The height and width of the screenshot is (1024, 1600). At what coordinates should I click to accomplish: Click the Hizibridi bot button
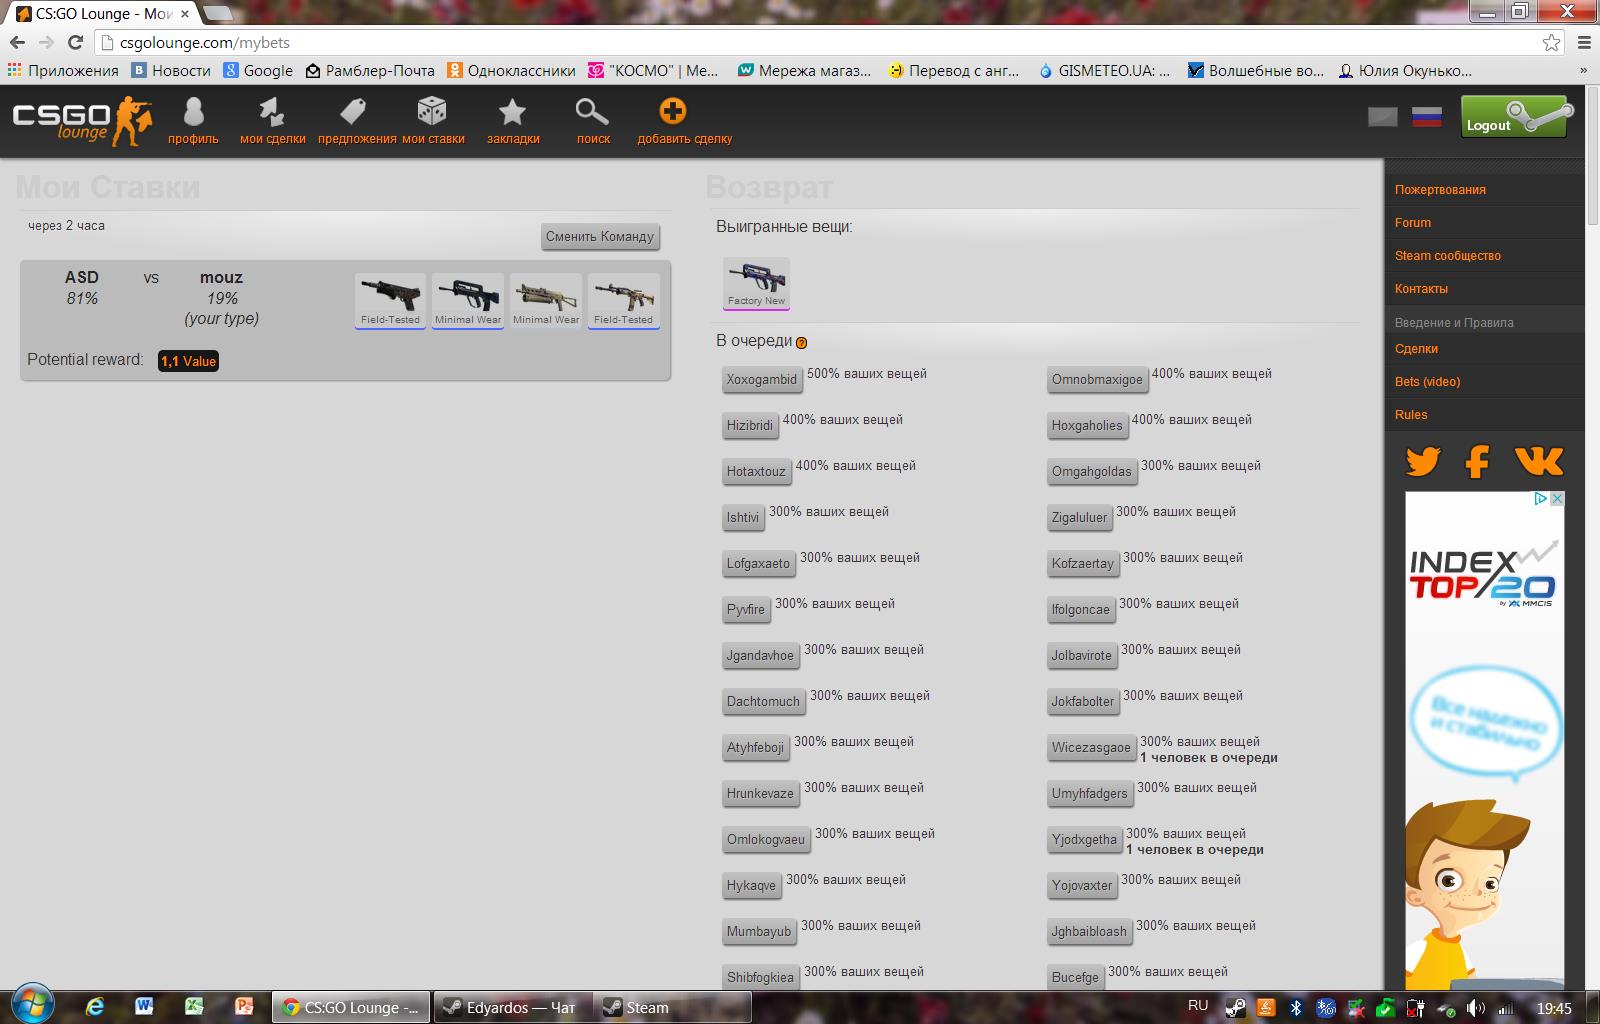750,426
